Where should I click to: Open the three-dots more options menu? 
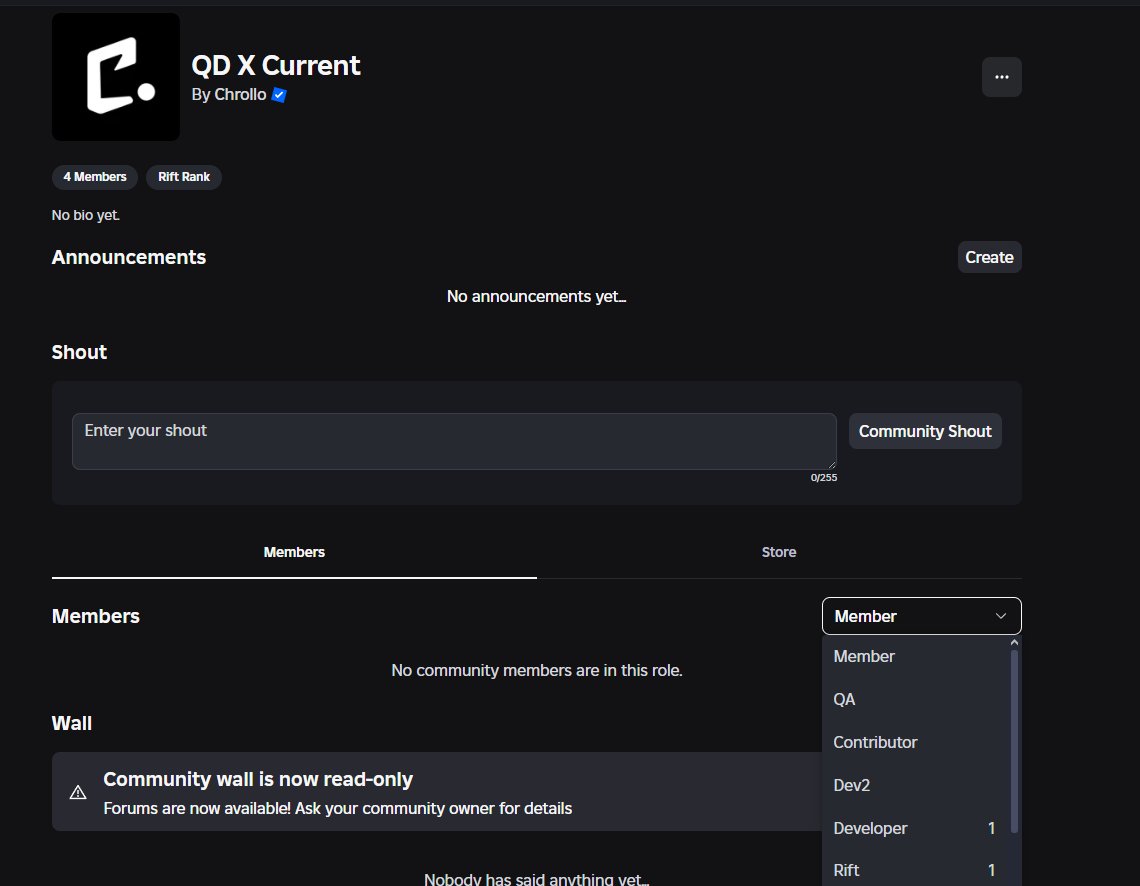[1001, 77]
